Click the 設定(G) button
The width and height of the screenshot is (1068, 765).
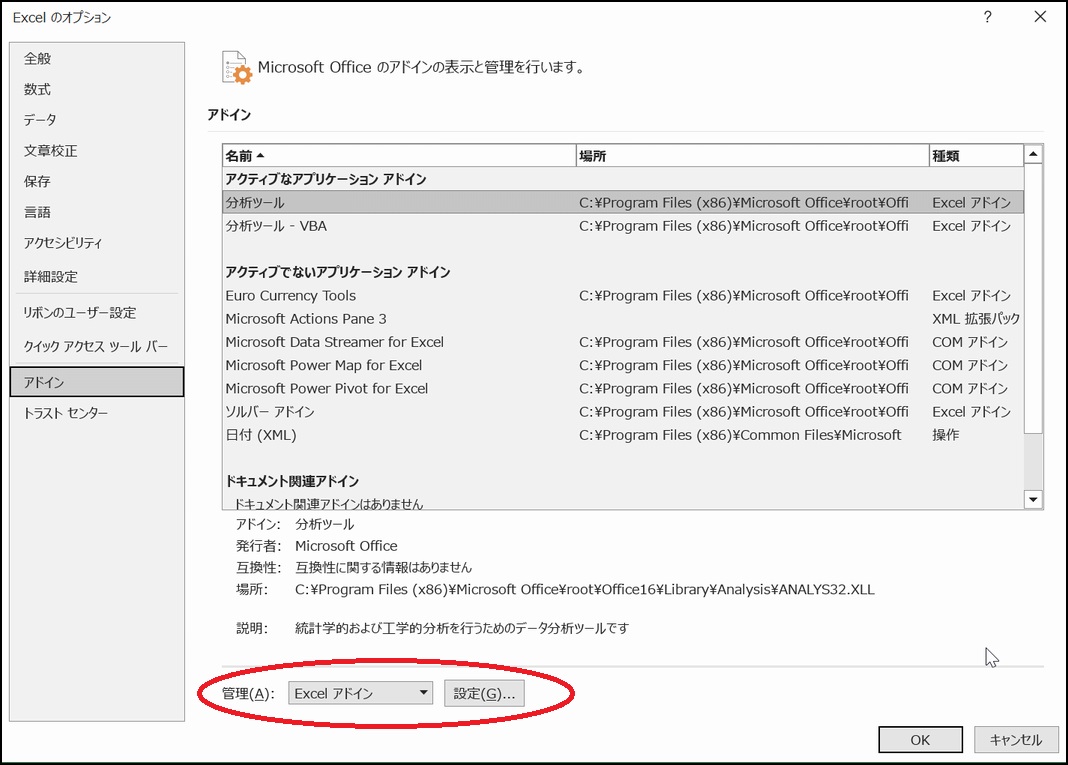[485, 692]
